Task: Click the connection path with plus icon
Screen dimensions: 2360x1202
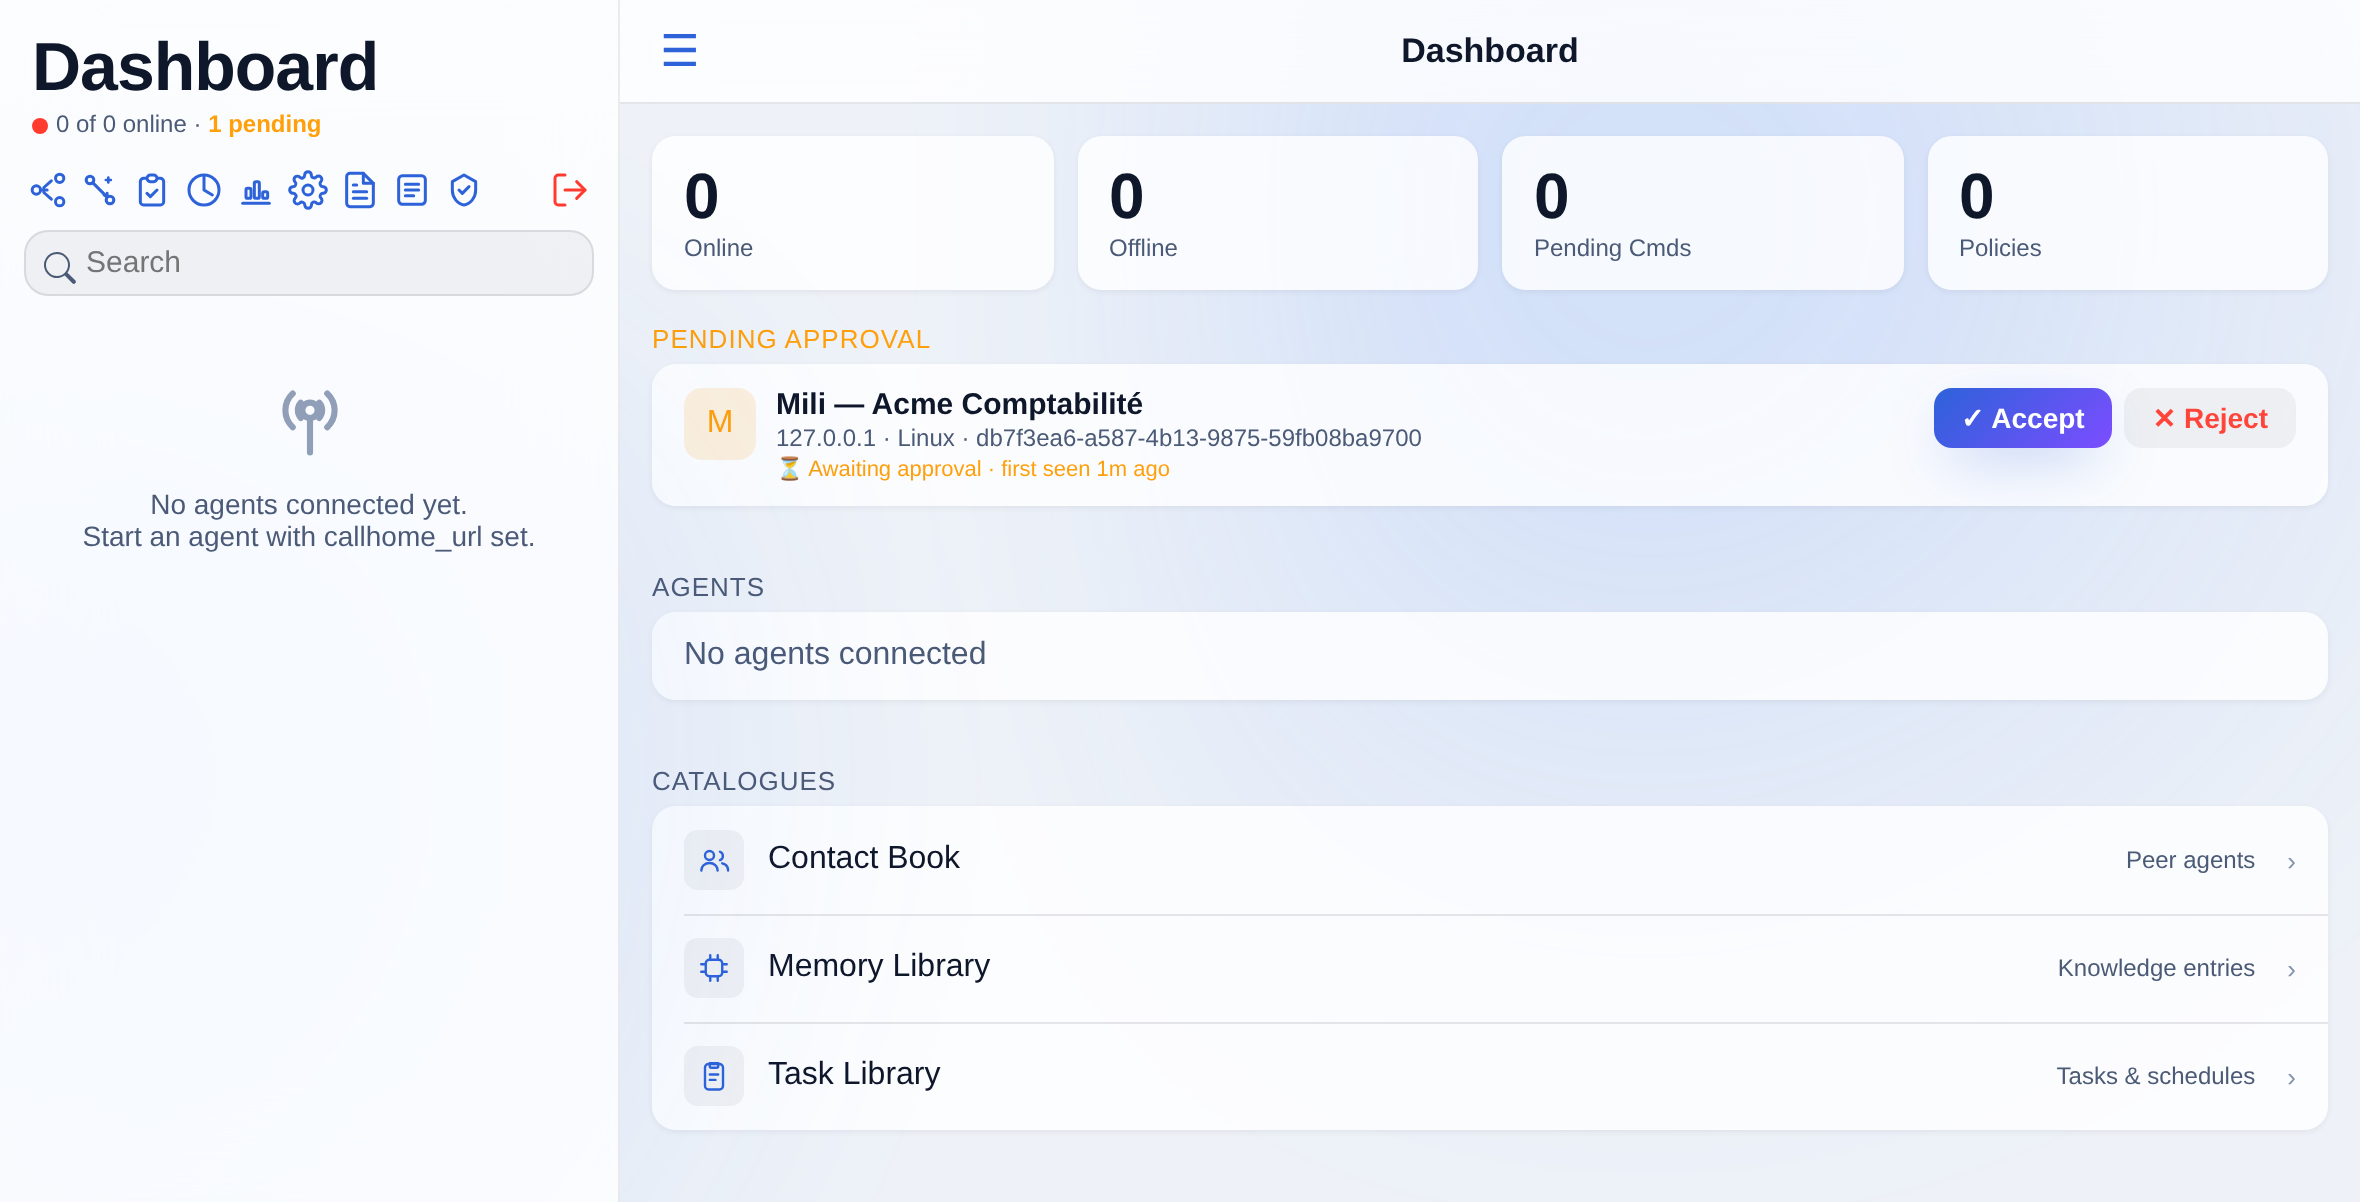Action: tap(100, 190)
